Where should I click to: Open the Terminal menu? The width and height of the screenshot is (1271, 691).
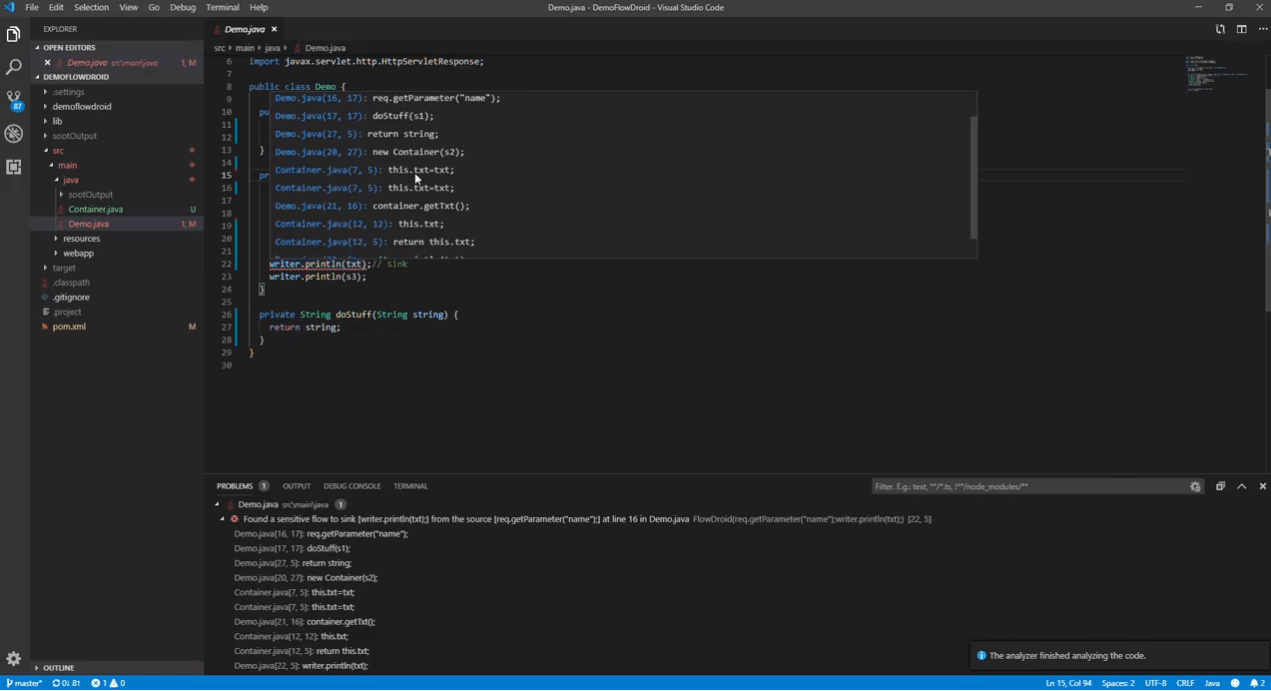pyautogui.click(x=222, y=7)
